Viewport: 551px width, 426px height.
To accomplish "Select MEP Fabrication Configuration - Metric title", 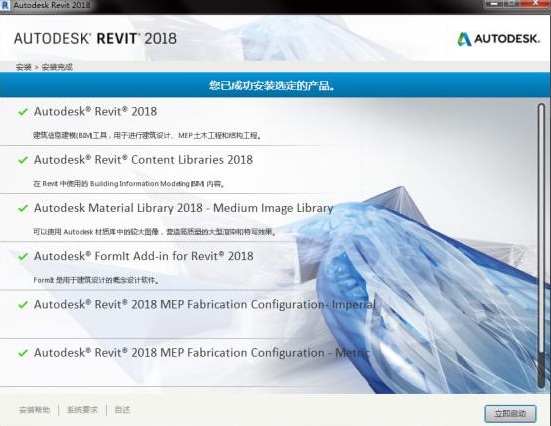I will click(x=201, y=353).
